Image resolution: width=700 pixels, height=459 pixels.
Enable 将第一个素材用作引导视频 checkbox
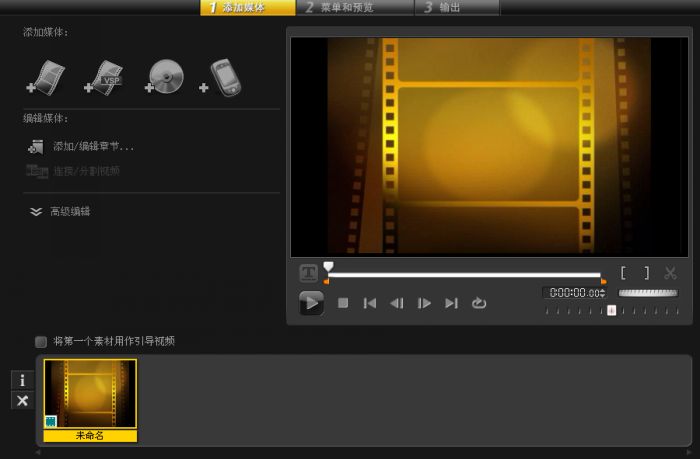click(41, 341)
